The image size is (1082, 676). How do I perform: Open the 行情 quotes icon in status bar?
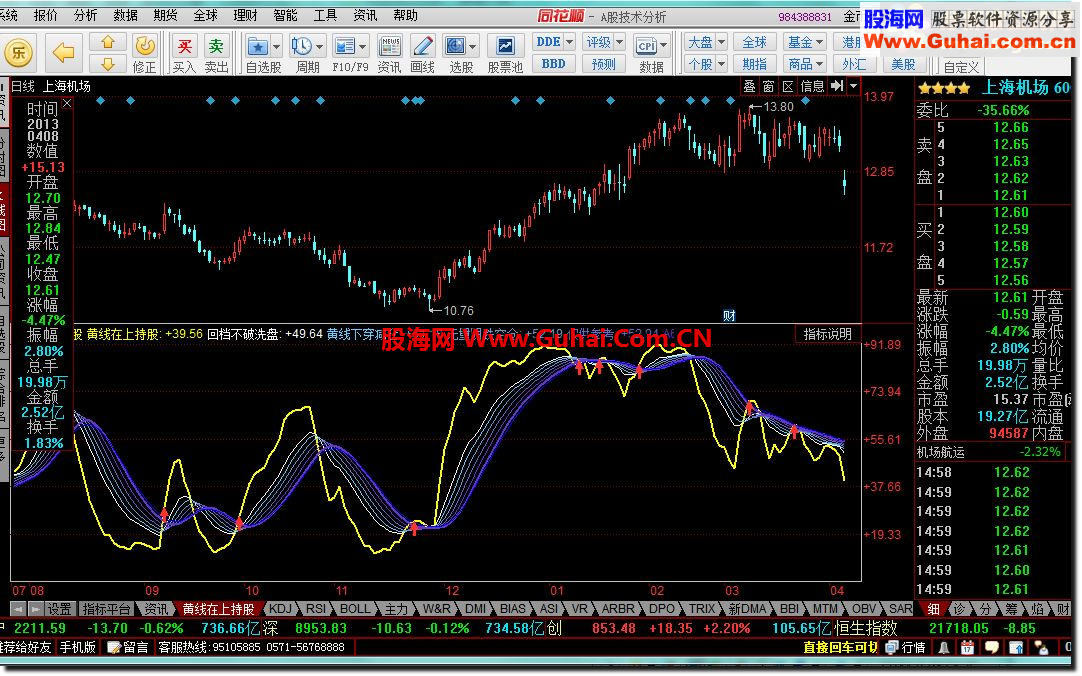click(x=905, y=647)
